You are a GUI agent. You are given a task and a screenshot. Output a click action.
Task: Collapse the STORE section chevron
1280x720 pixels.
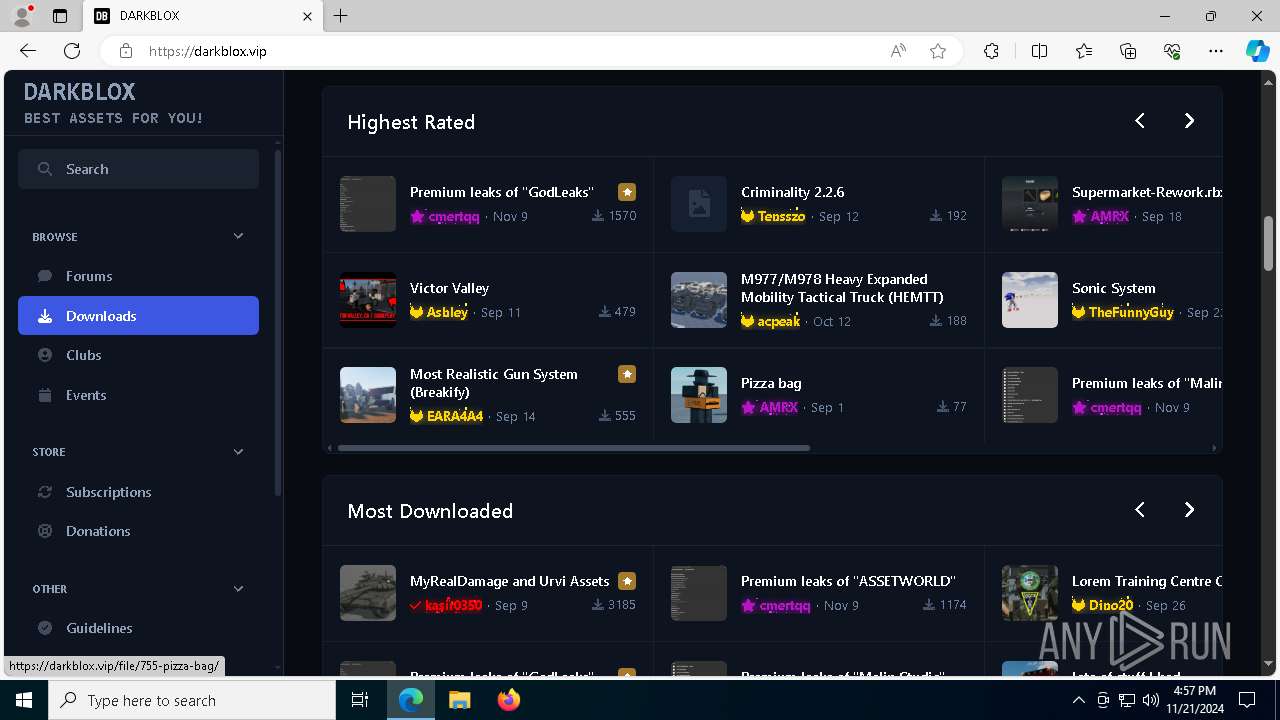[x=238, y=452]
